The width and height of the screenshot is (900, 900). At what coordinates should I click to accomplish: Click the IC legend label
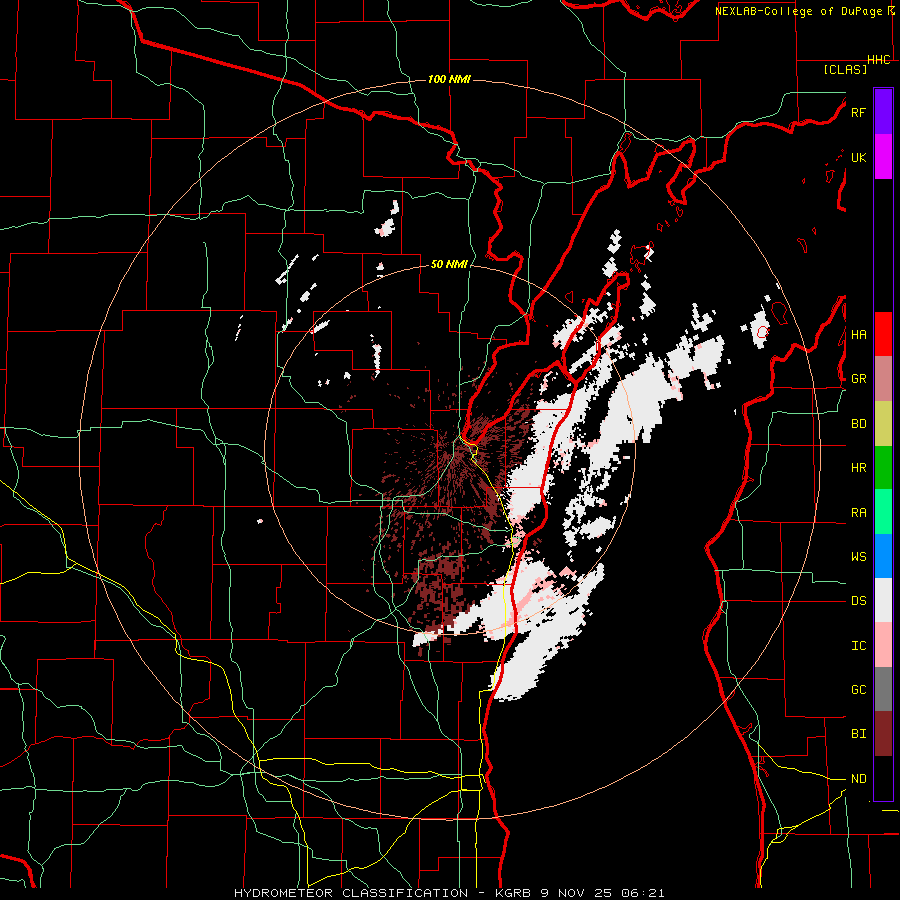pyautogui.click(x=858, y=646)
